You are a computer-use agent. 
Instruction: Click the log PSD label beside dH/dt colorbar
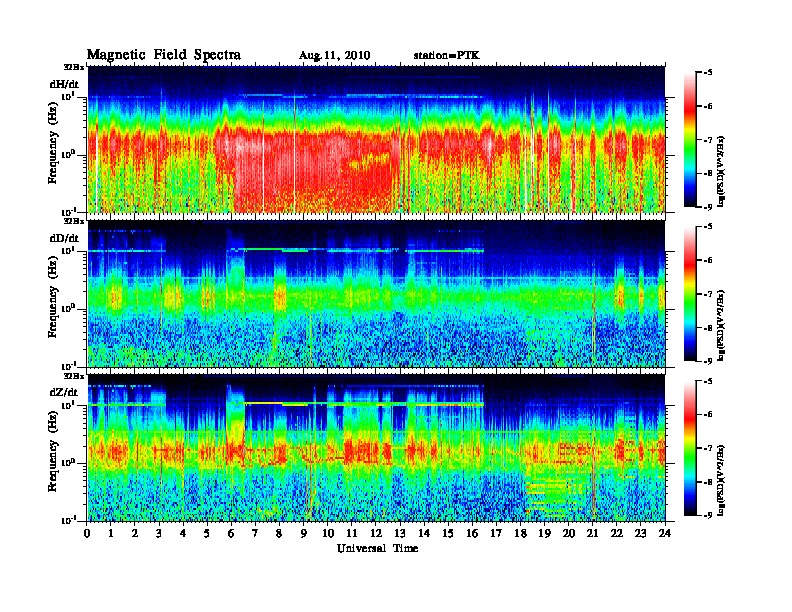[x=721, y=172]
